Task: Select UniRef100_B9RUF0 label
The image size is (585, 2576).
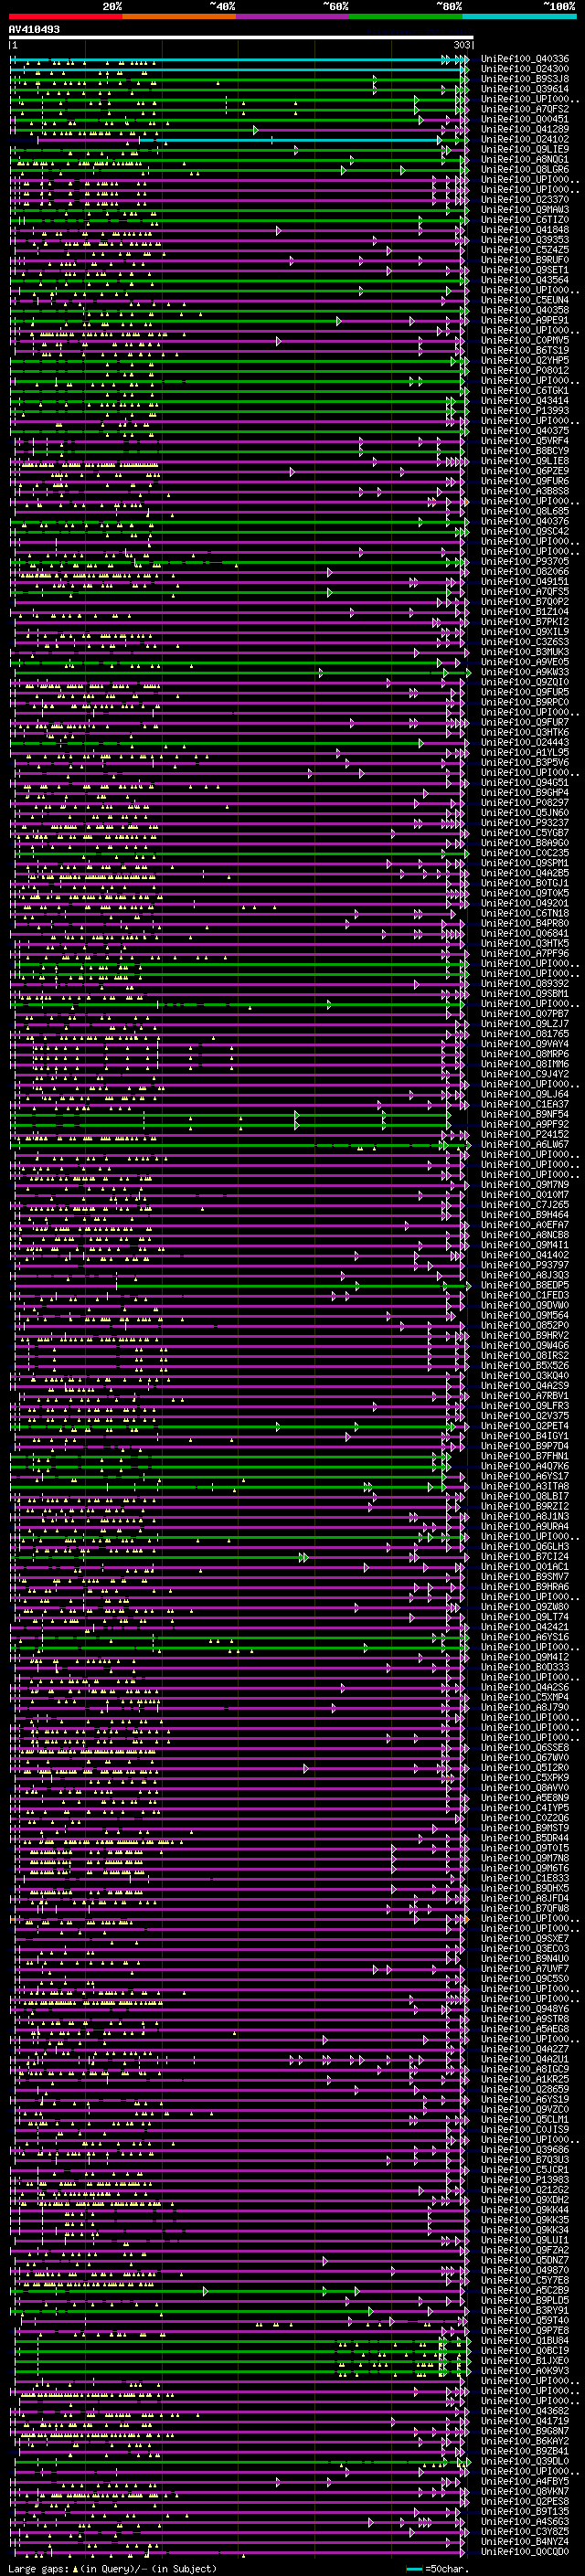Action: click(524, 260)
